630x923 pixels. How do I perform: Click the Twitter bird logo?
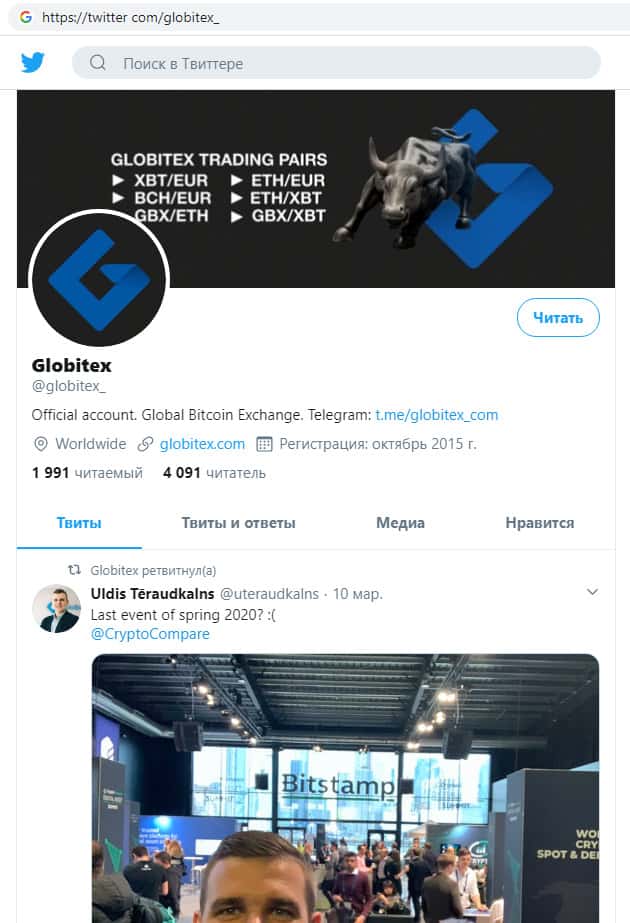(33, 62)
